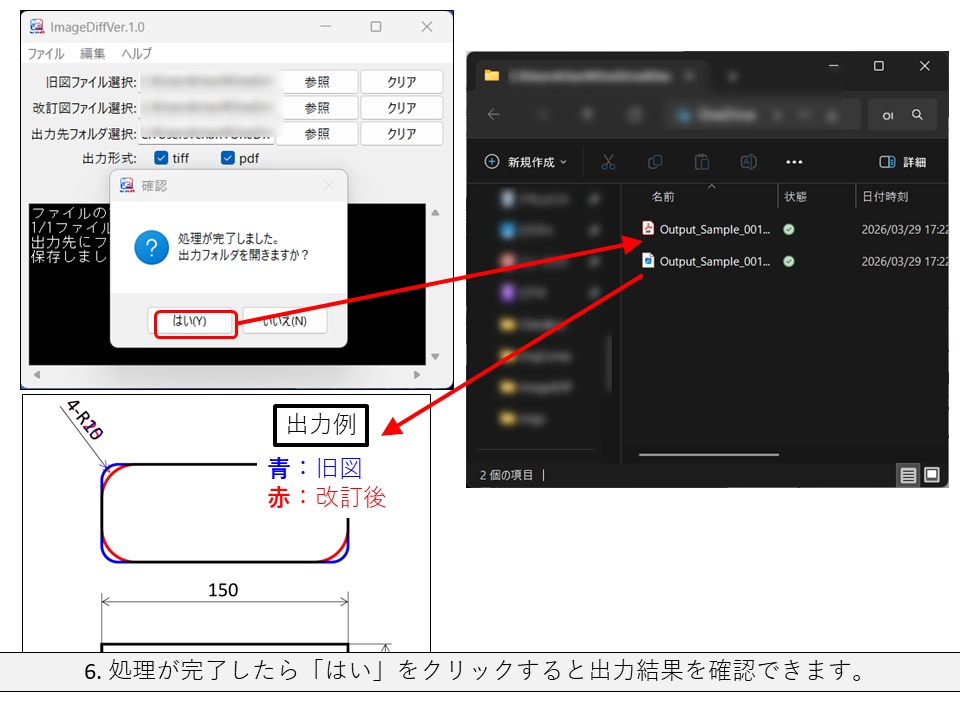The image size is (960, 720).
Task: Click the log horizontal scroll right arrow
Action: [417, 375]
